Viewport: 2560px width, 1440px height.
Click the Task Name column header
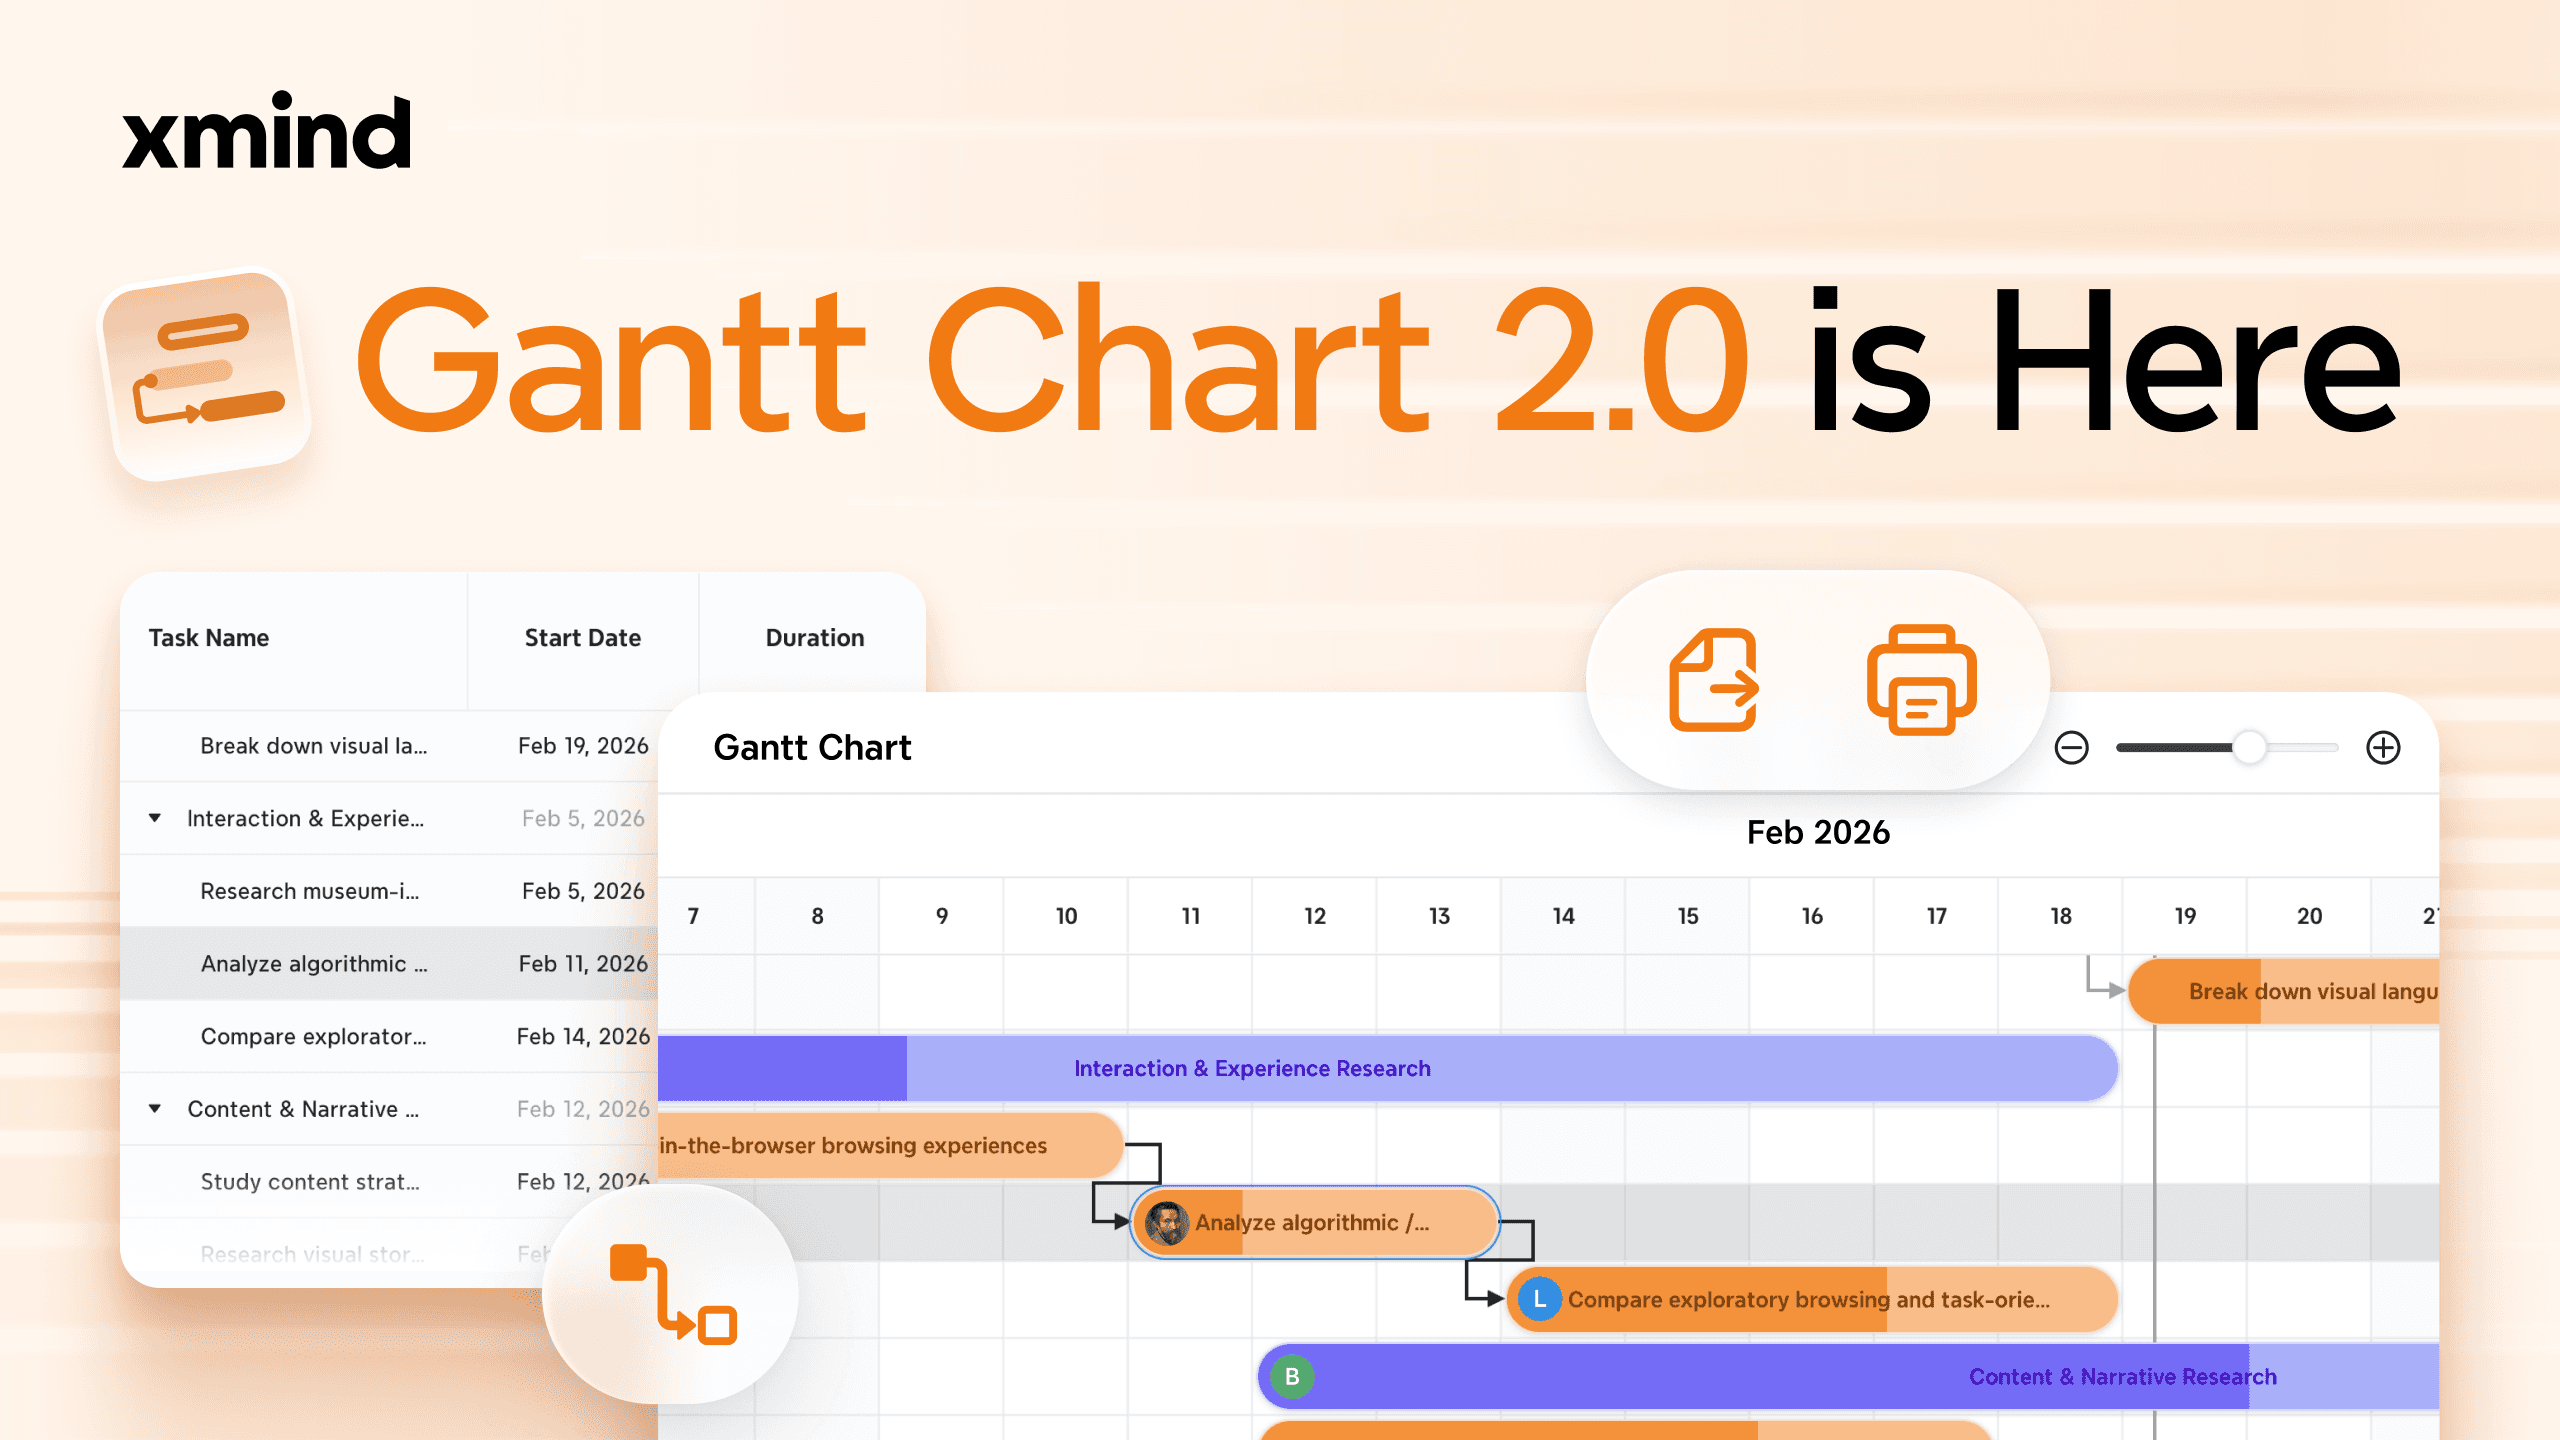click(209, 638)
